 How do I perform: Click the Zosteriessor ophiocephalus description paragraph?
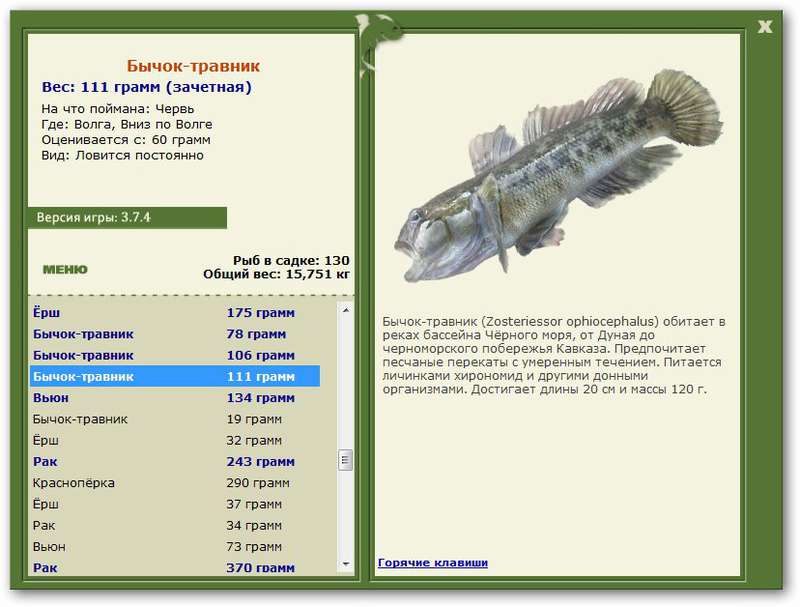tap(554, 356)
